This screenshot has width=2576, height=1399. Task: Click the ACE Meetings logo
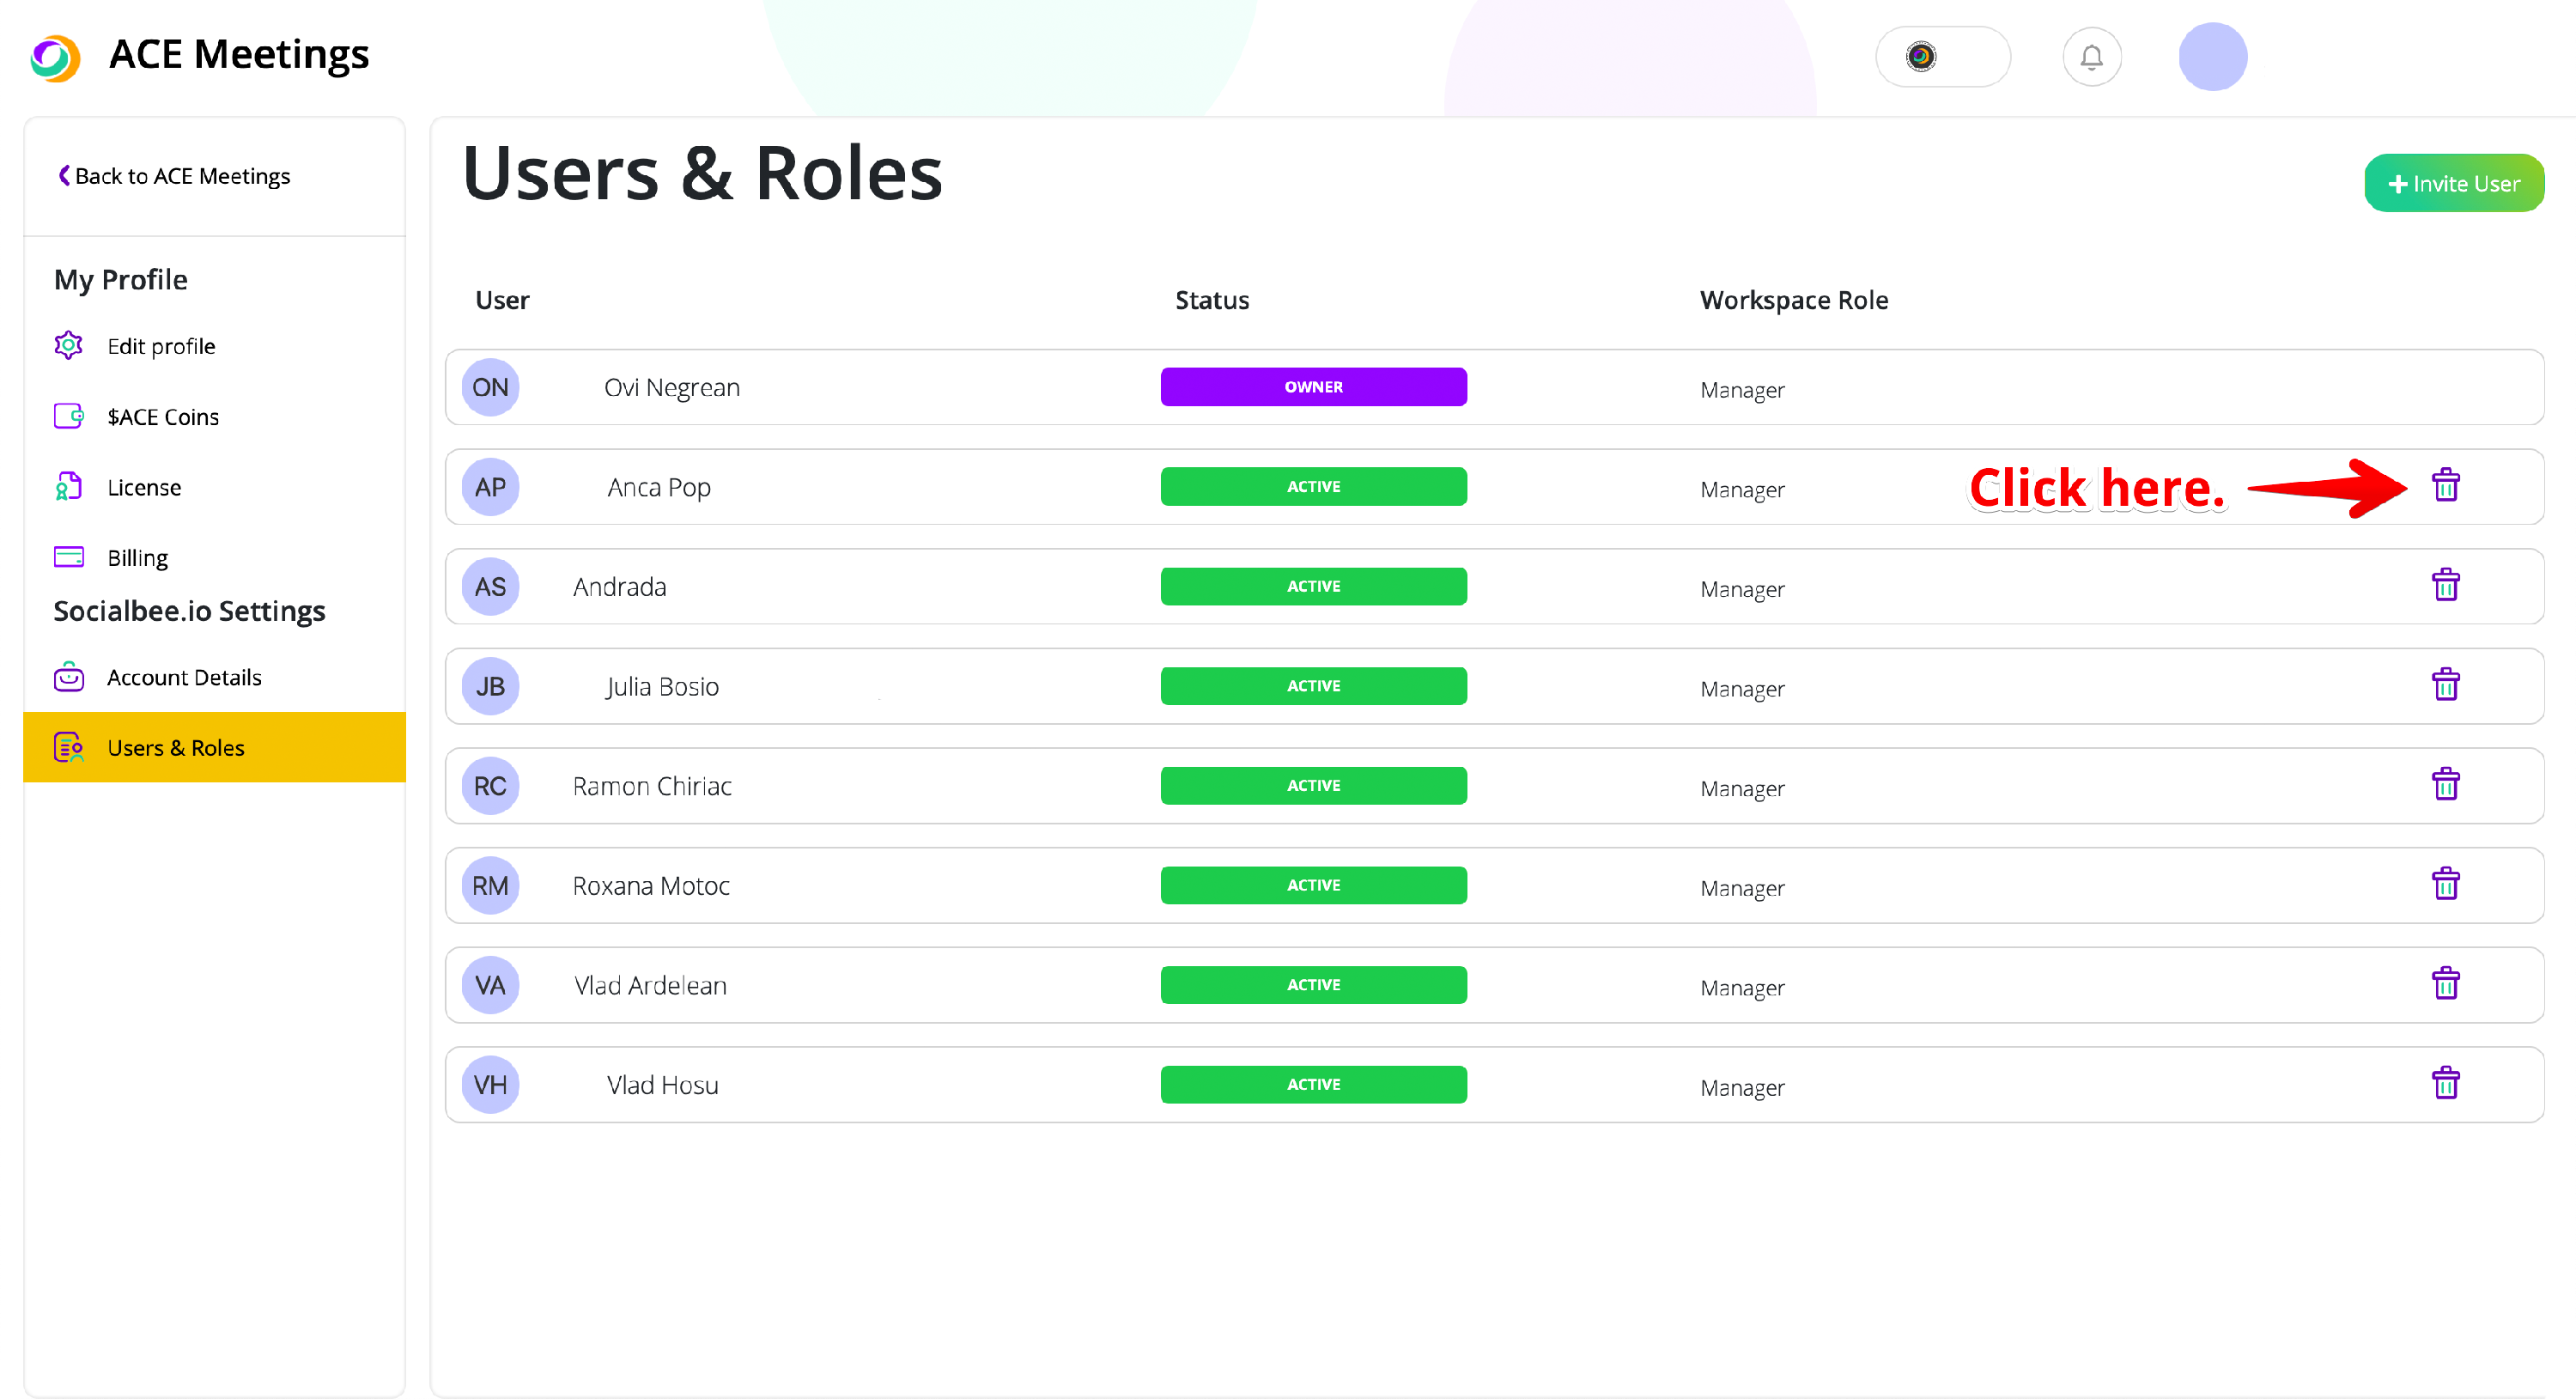(x=56, y=57)
